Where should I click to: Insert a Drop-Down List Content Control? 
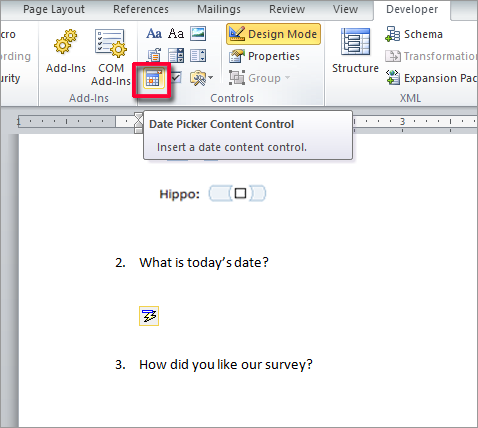pyautogui.click(x=198, y=56)
